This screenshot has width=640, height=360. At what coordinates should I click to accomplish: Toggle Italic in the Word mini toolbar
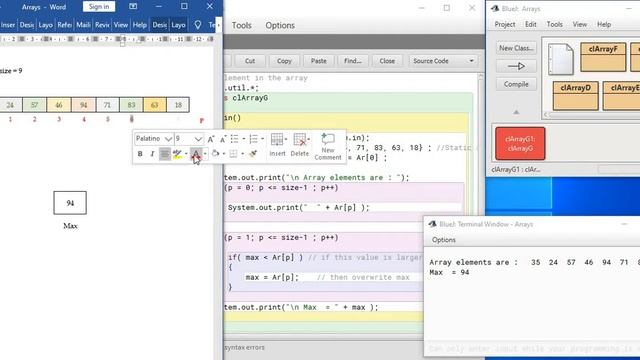click(x=152, y=154)
